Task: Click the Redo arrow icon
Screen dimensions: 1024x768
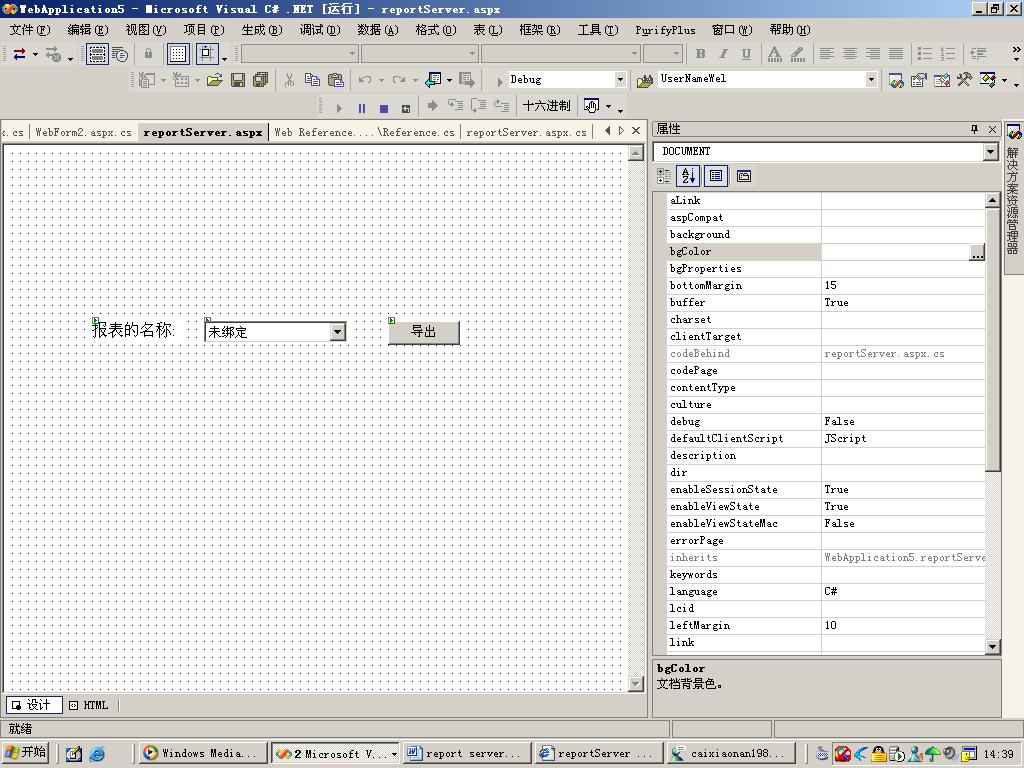Action: click(399, 80)
